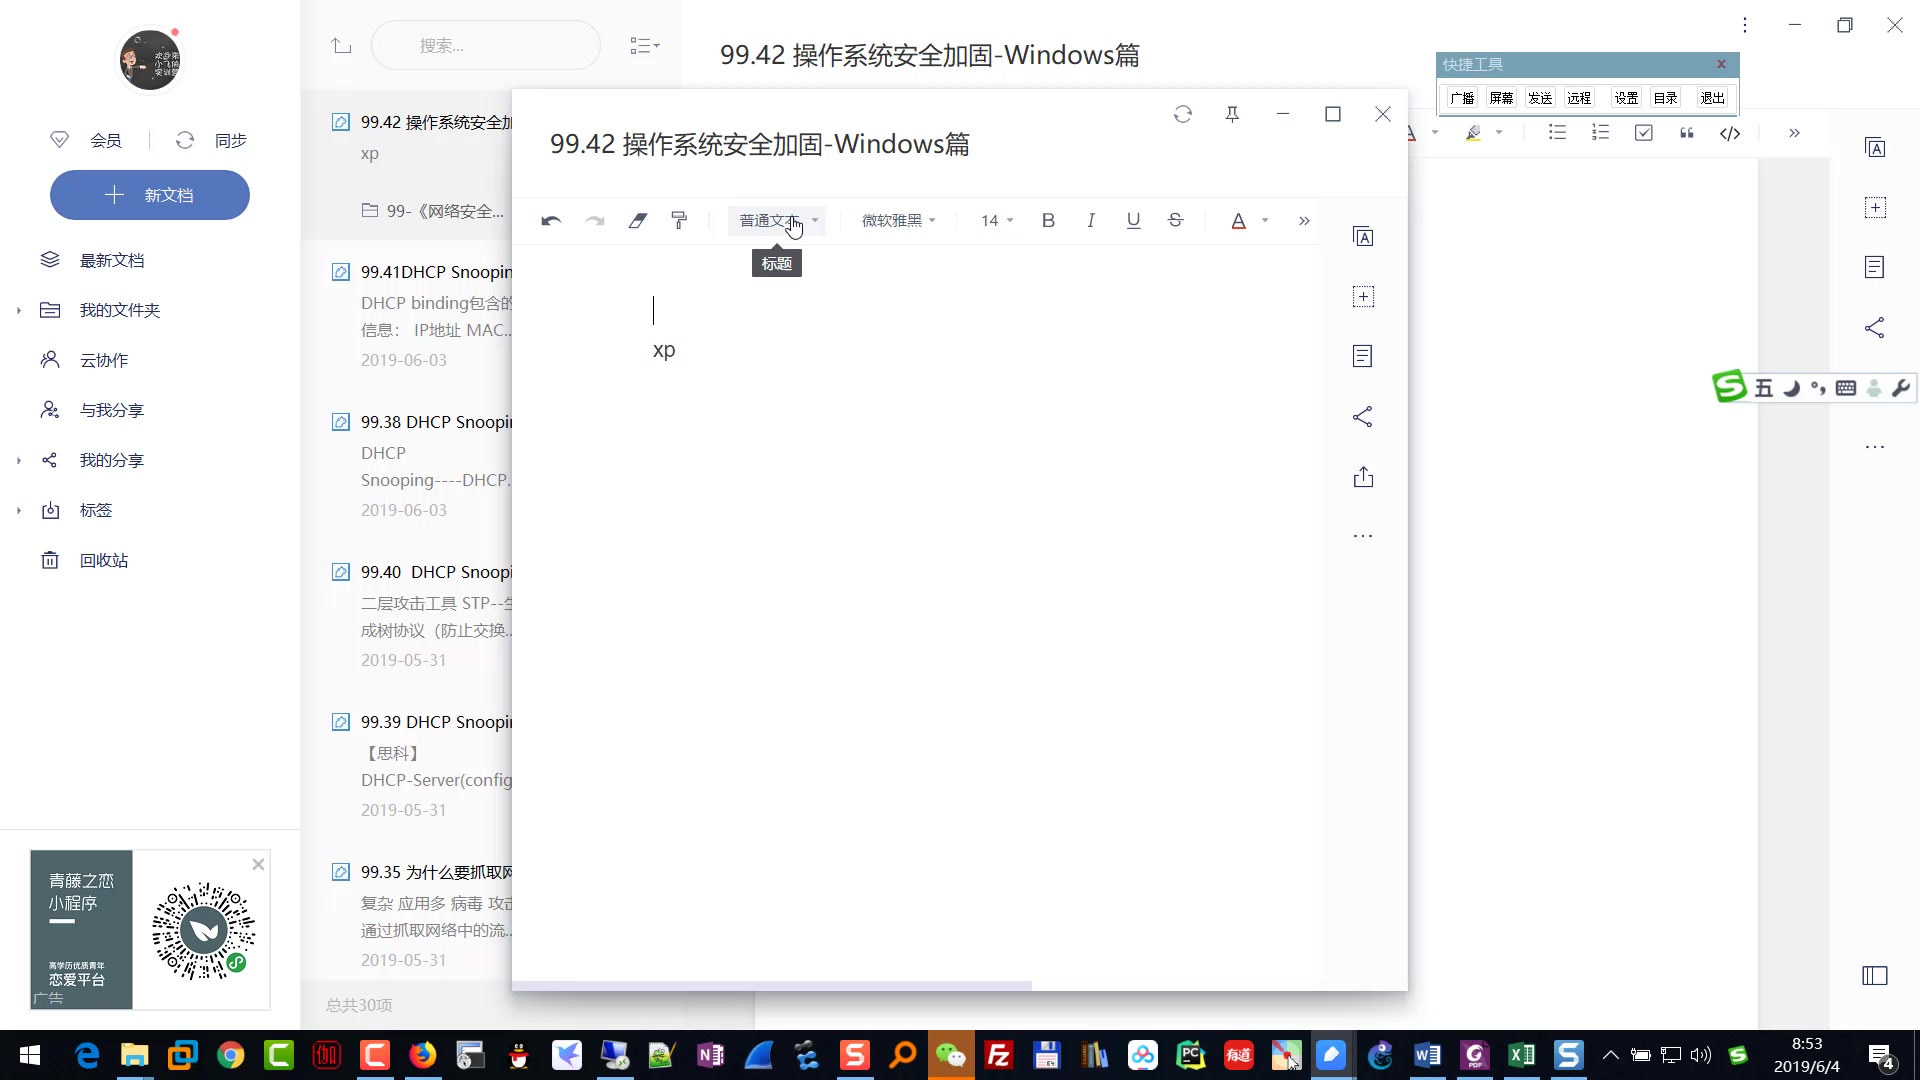
Task: Insert a checkbox todo item
Action: click(1643, 133)
